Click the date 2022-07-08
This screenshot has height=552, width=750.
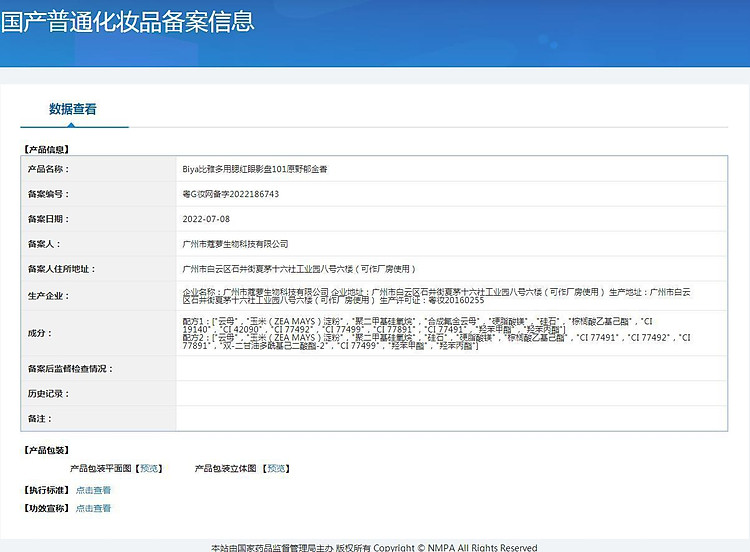[x=206, y=219]
